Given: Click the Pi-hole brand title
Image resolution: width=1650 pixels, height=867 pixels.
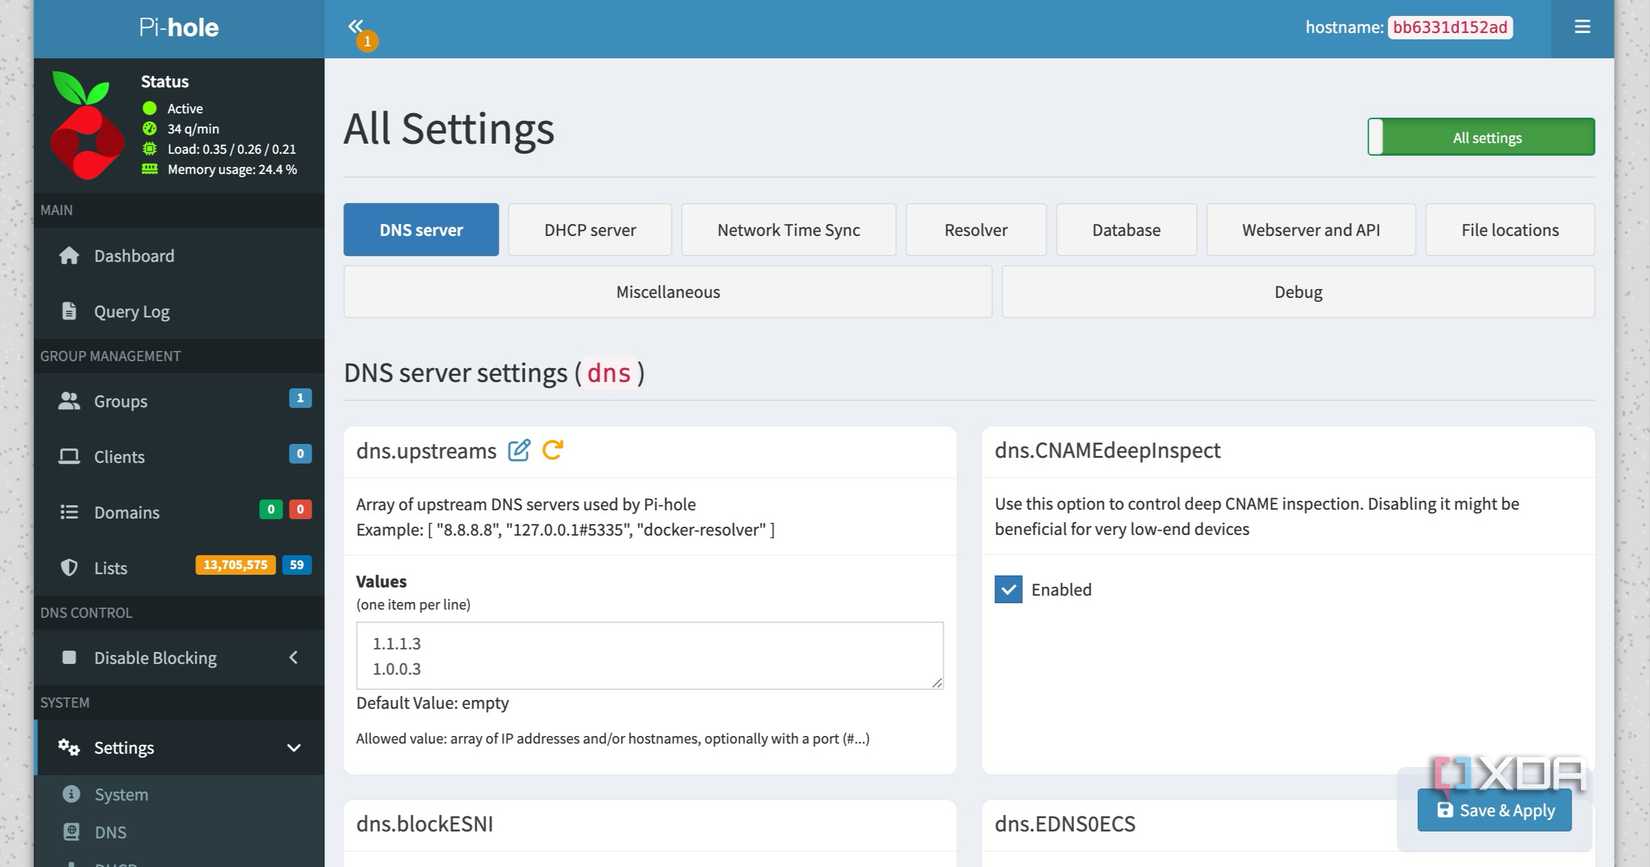Looking at the screenshot, I should coord(179,28).
